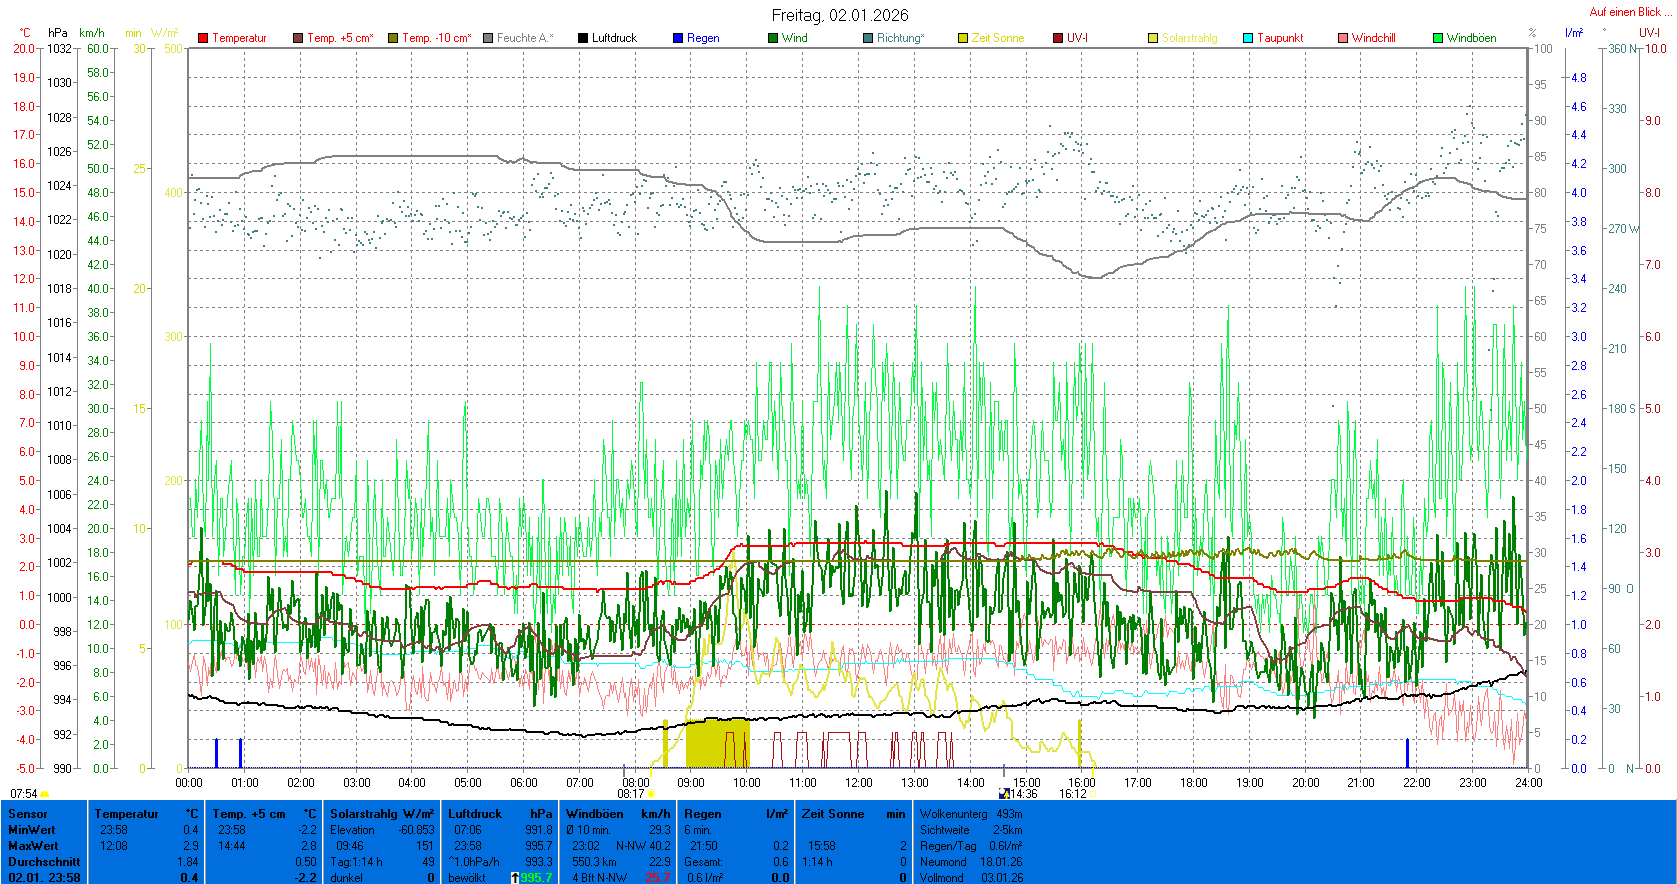Click the Richtung* legend label
Screen dimensions: 1677x884
900,38
